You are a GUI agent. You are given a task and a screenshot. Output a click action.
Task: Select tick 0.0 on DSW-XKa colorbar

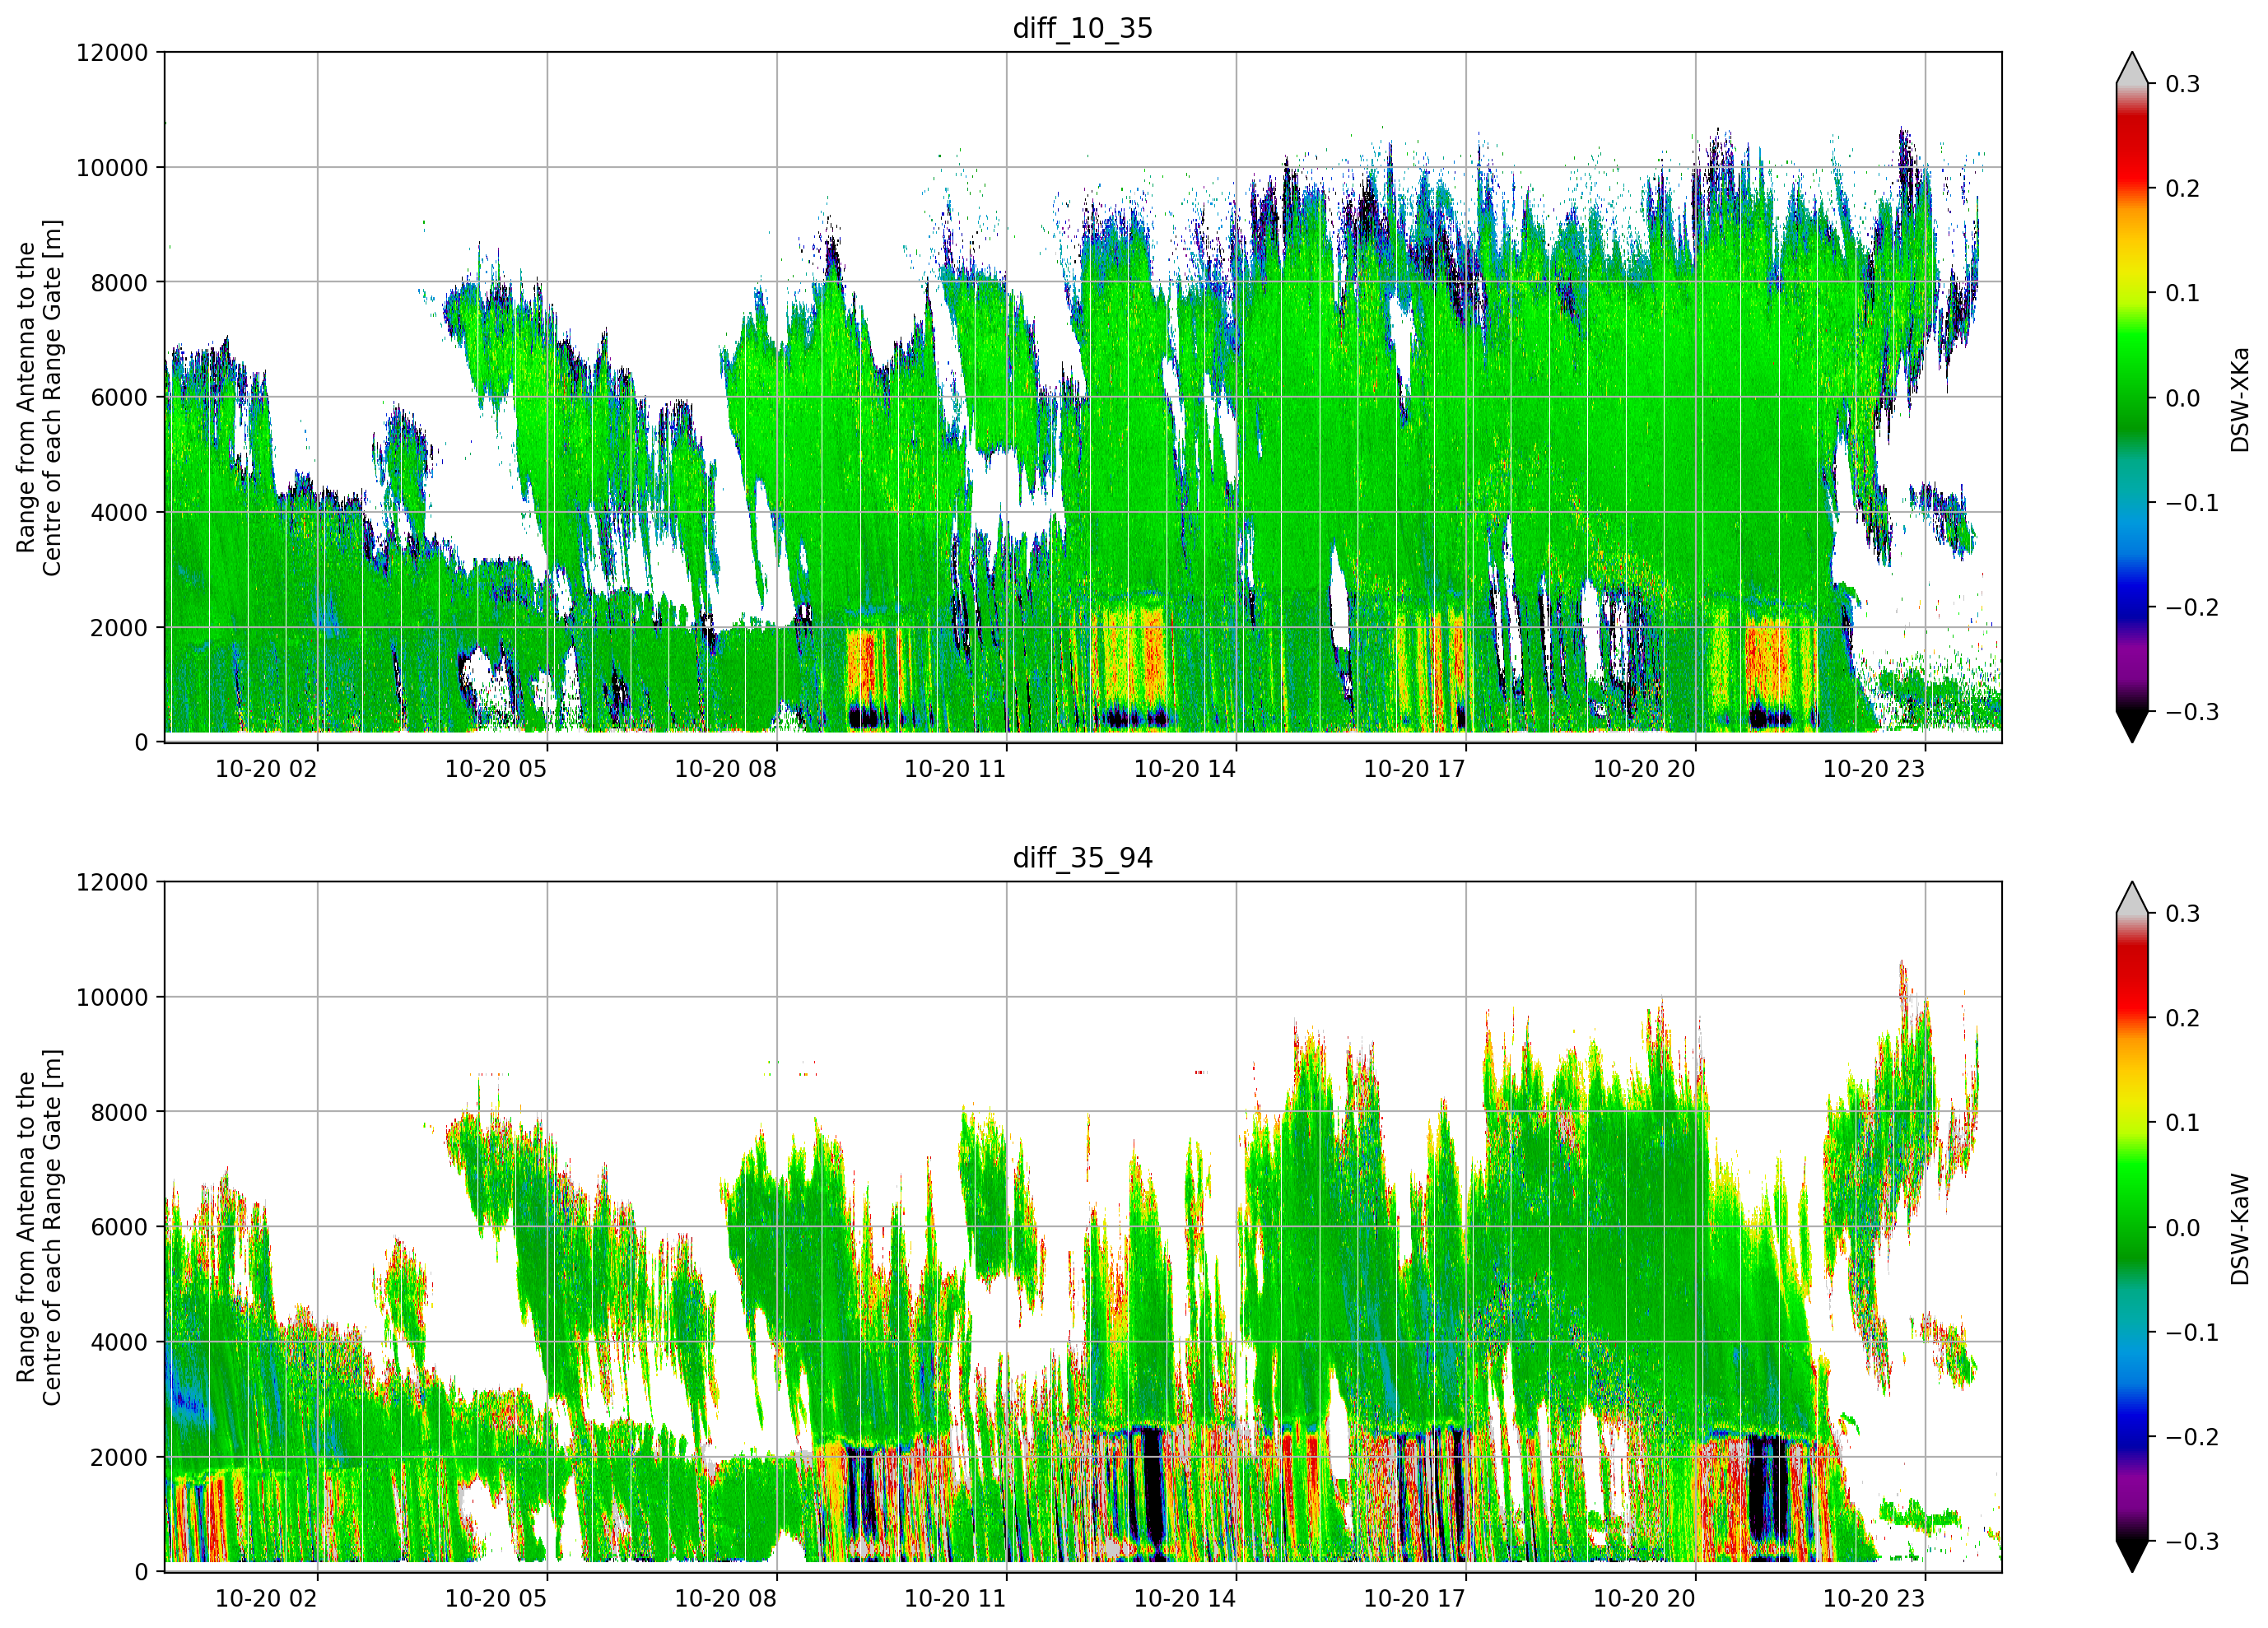pos(2182,398)
